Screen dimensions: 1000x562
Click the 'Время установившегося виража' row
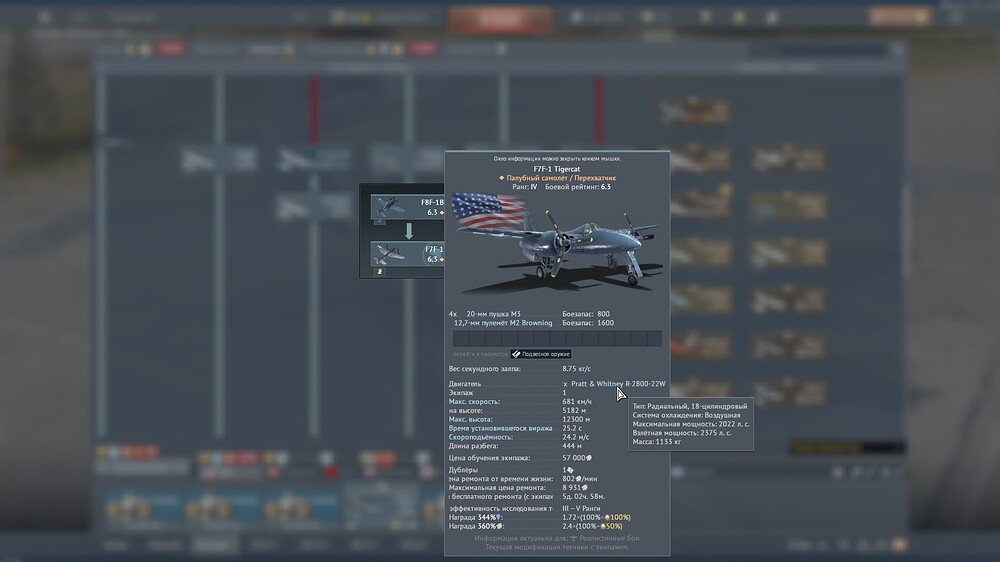pyautogui.click(x=515, y=429)
